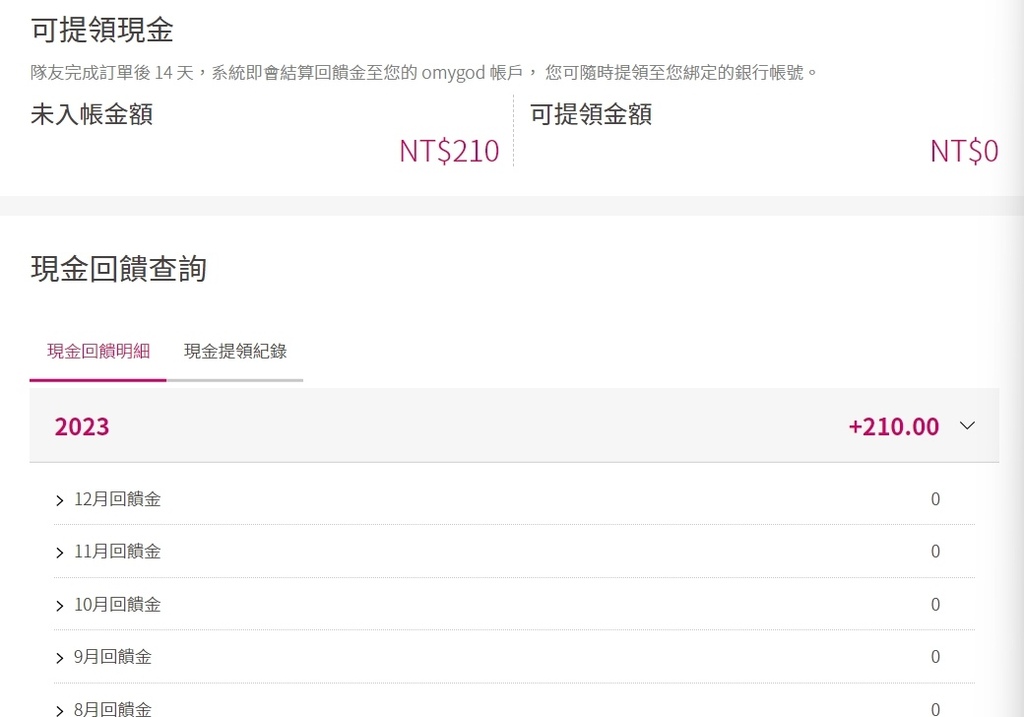Click the NT$0 withdrawable amount

tap(964, 151)
